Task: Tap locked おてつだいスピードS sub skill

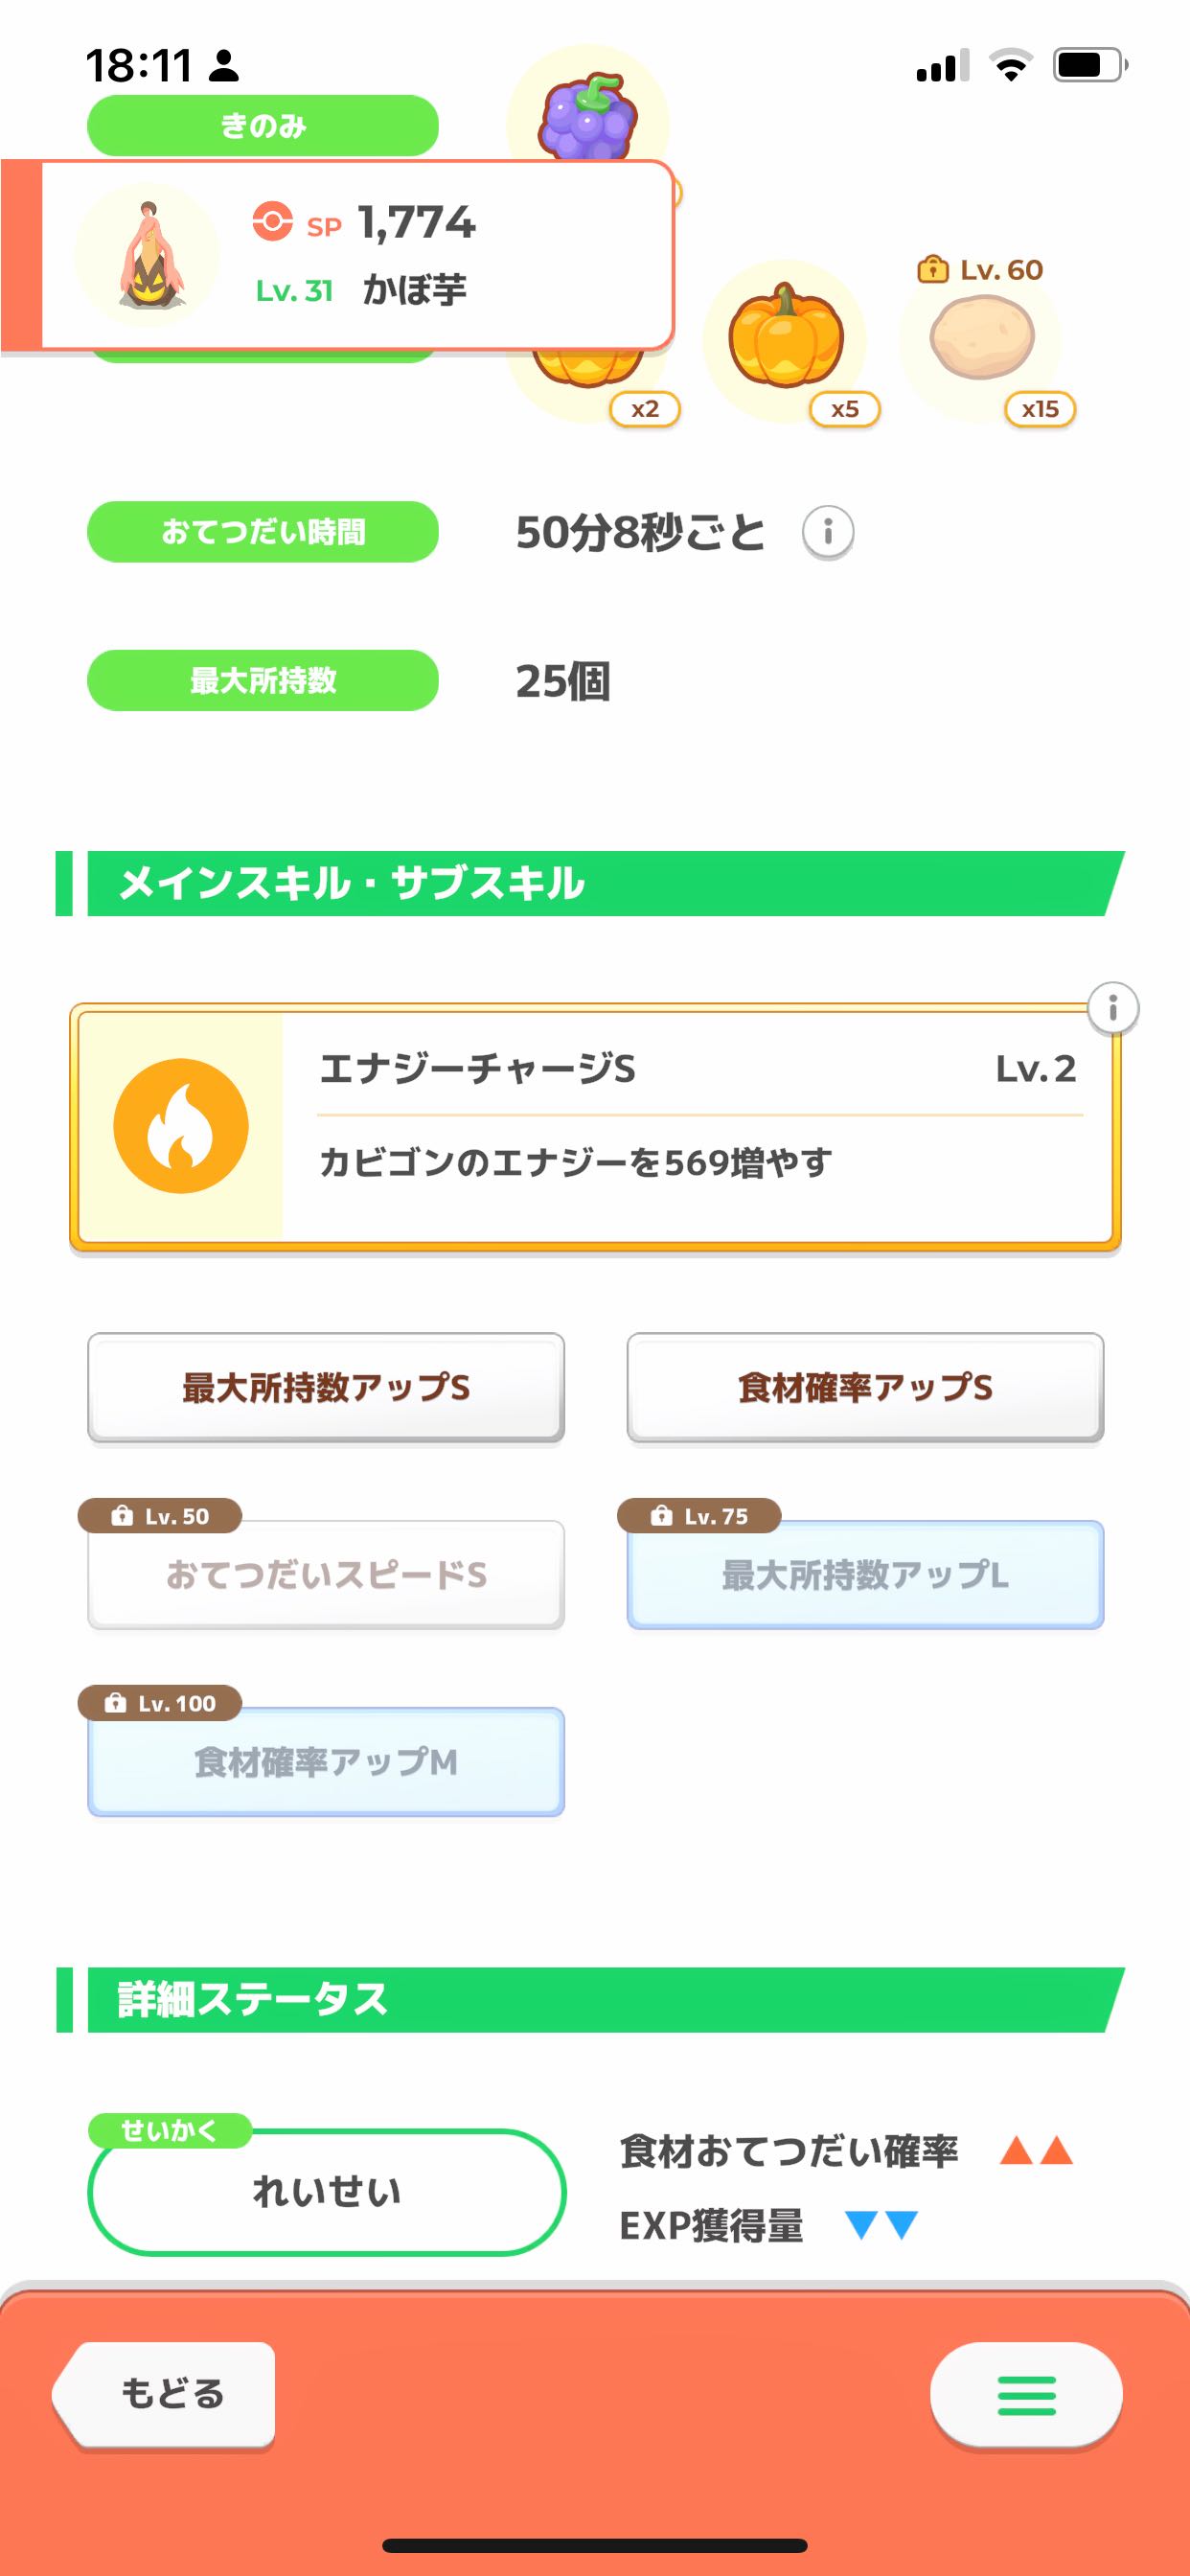Action: point(326,1574)
